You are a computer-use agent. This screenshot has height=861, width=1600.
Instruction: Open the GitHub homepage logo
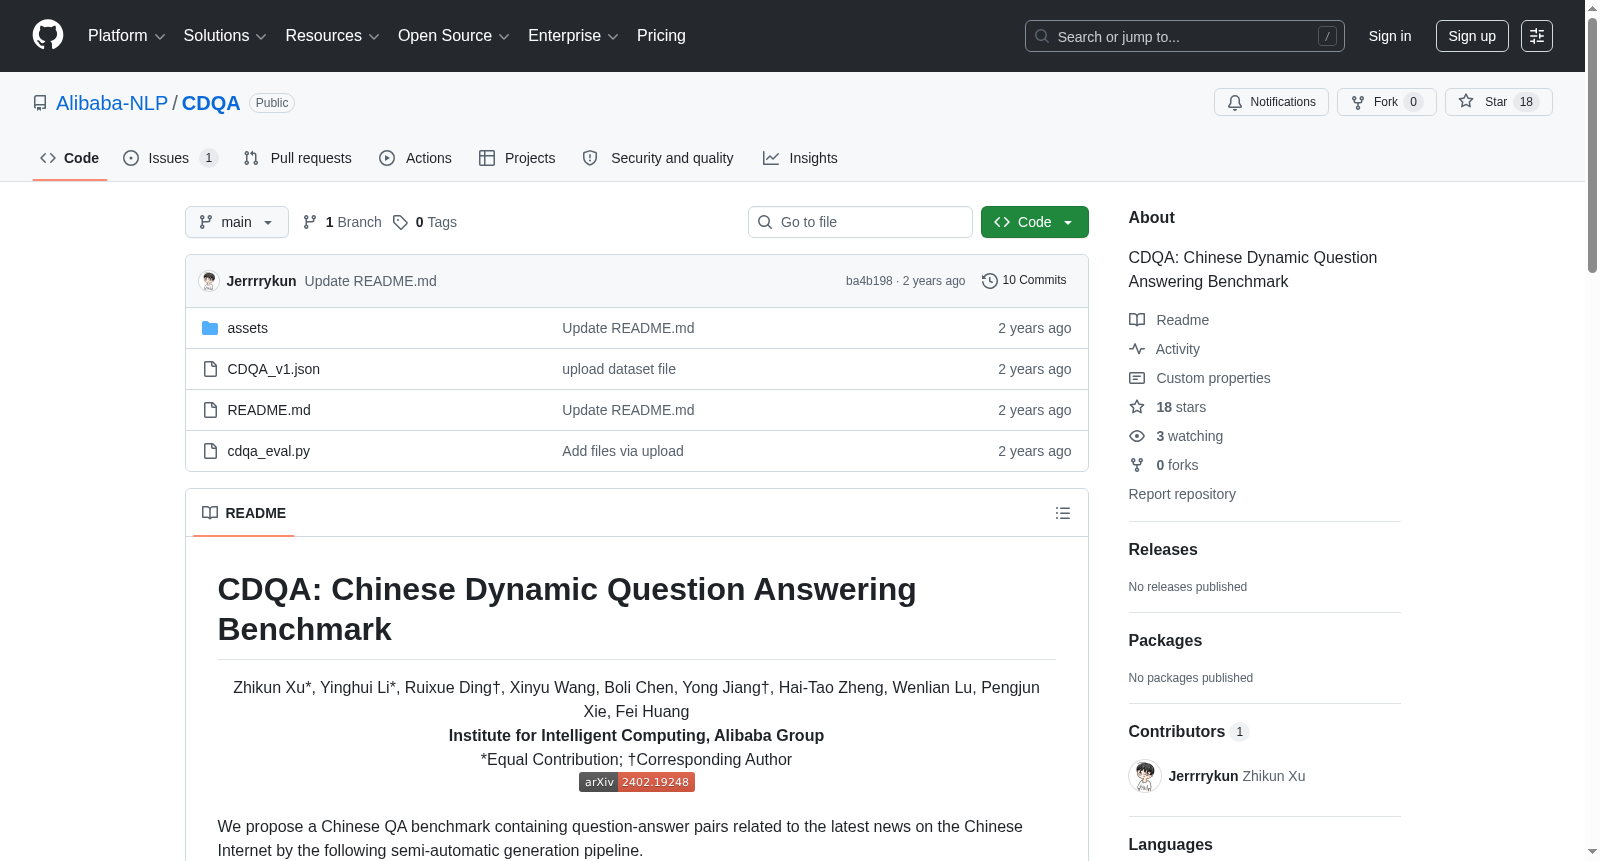(48, 35)
